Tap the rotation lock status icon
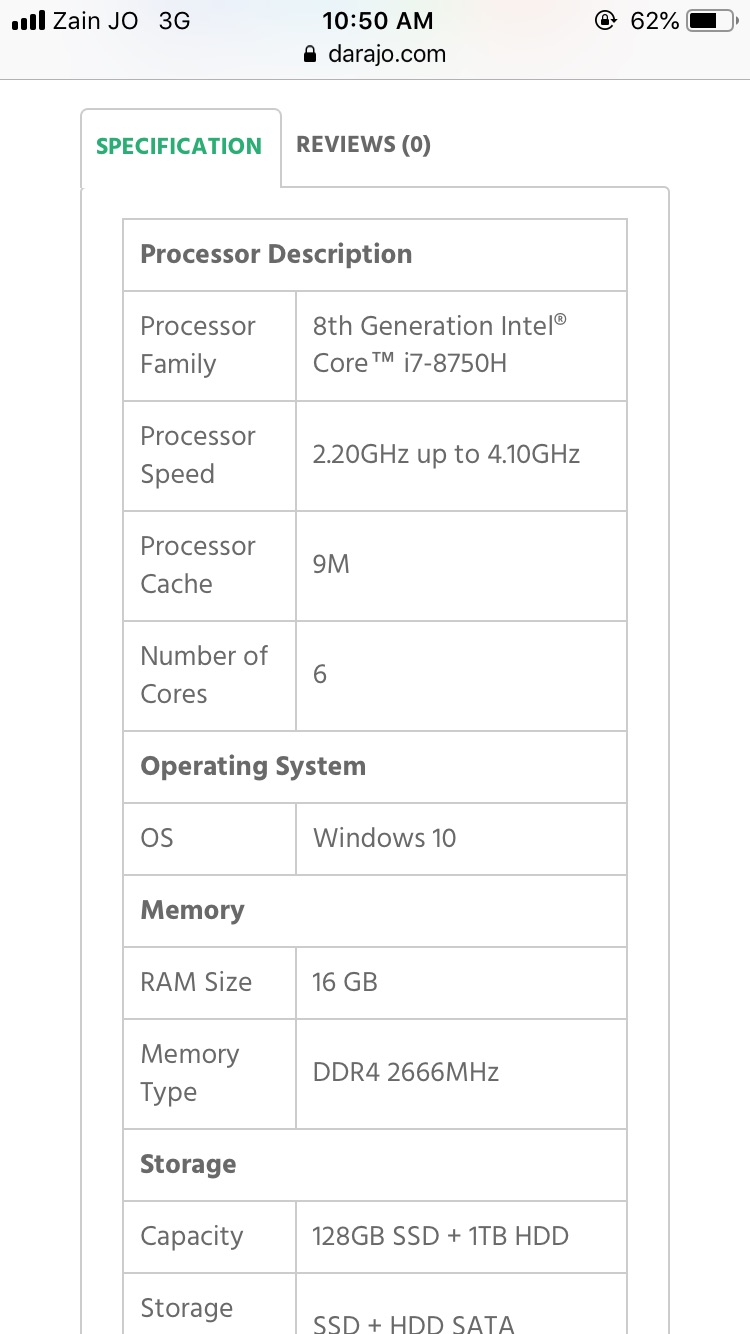This screenshot has width=750, height=1334. [x=605, y=20]
